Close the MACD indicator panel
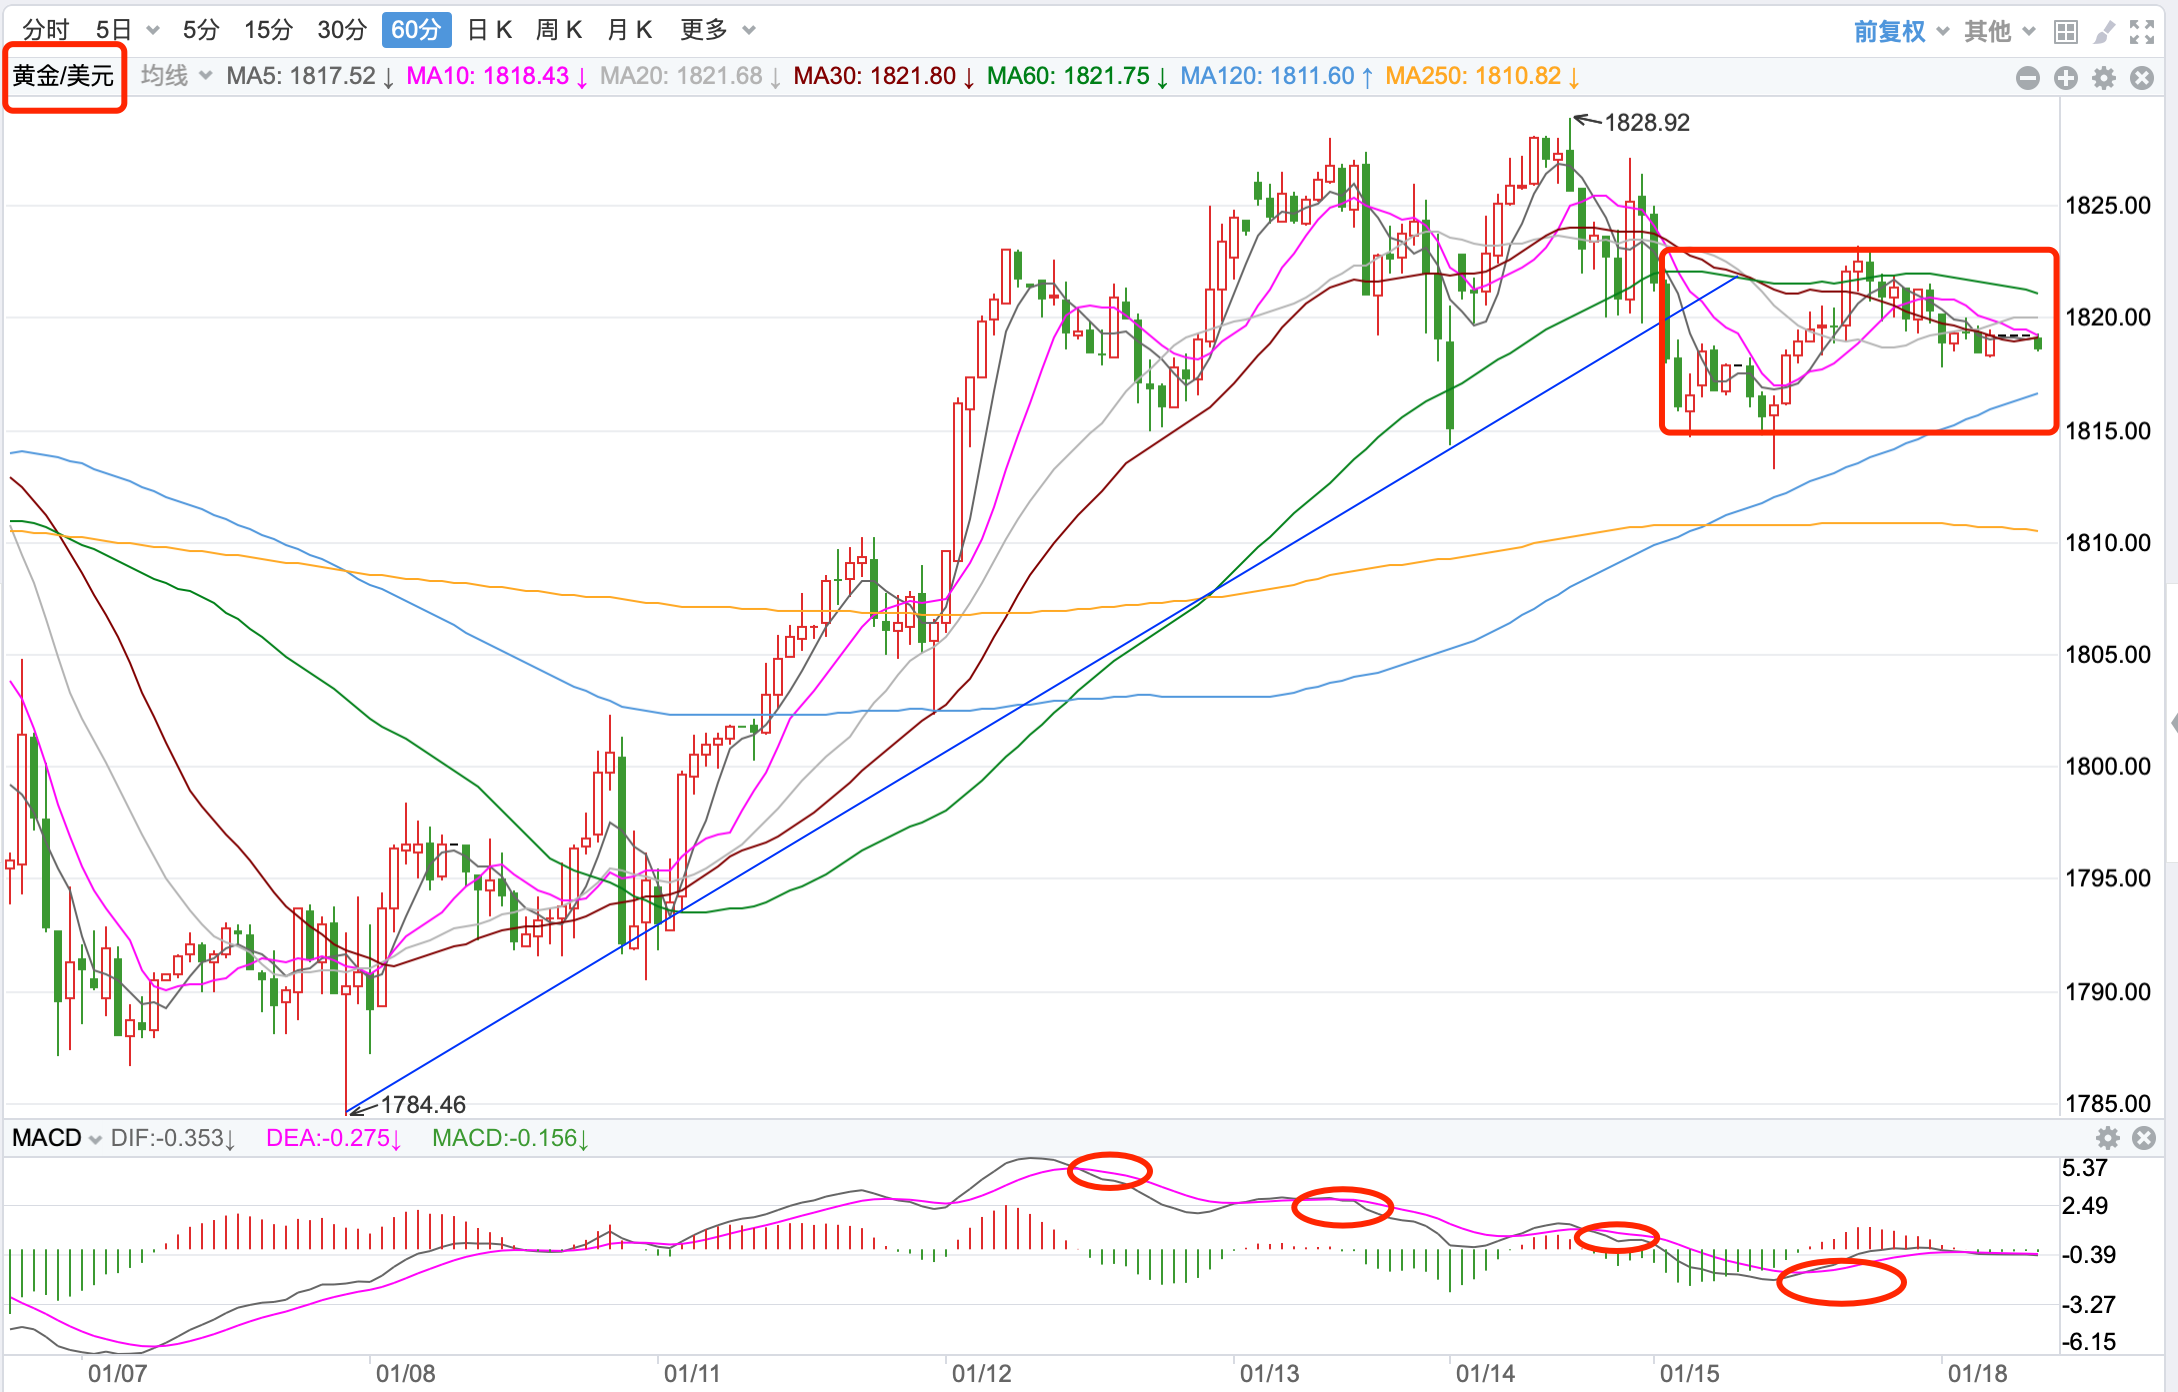2178x1392 pixels. click(x=2144, y=1138)
